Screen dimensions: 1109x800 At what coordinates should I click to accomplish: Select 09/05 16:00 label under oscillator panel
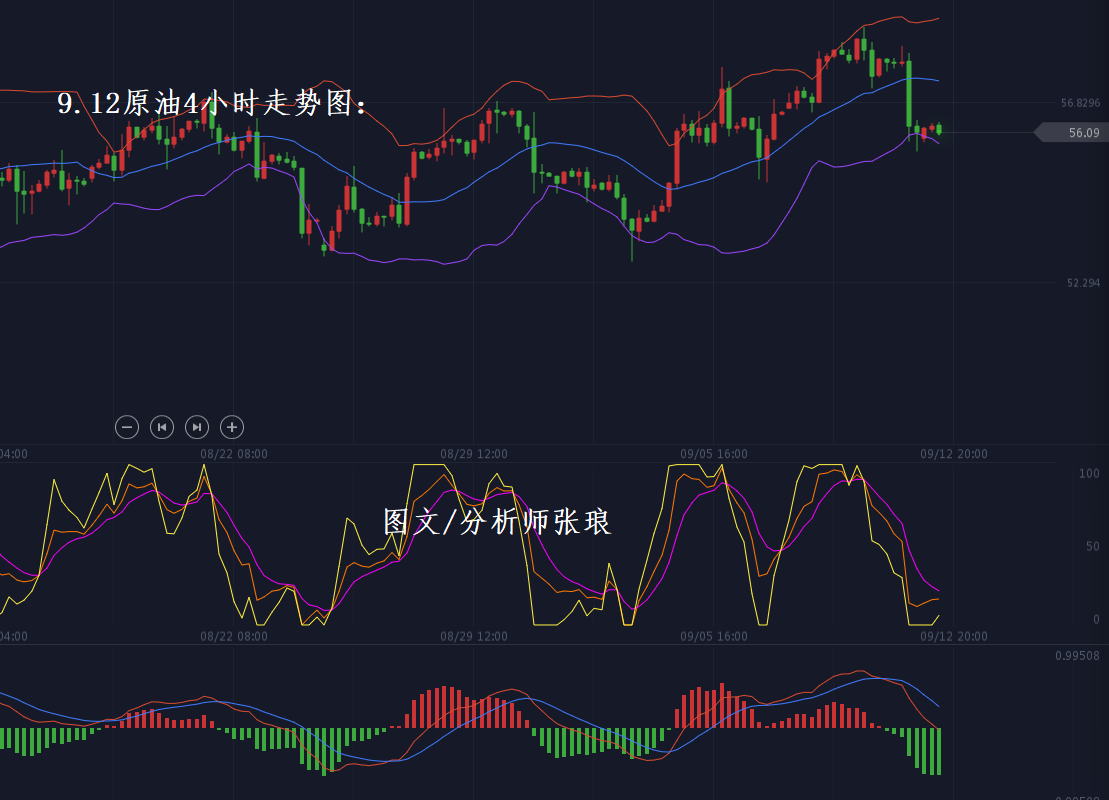pyautogui.click(x=714, y=636)
